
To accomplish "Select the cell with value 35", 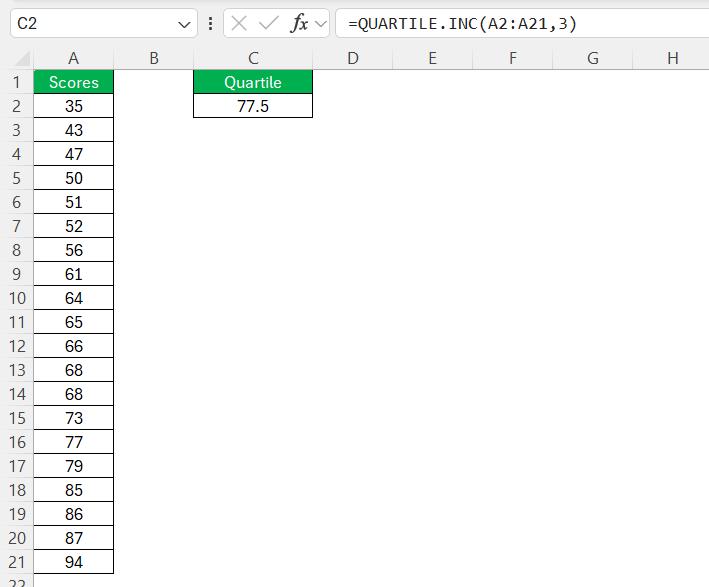I will [73, 106].
